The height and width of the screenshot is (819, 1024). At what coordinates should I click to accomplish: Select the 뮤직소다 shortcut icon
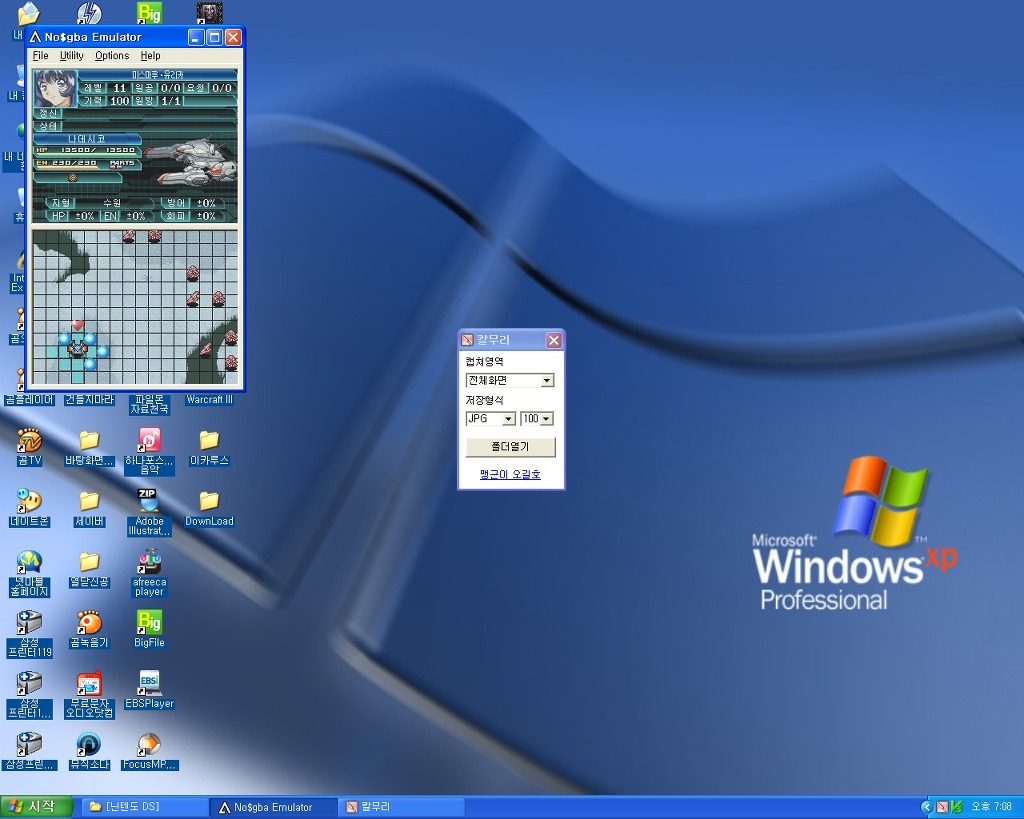(89, 745)
